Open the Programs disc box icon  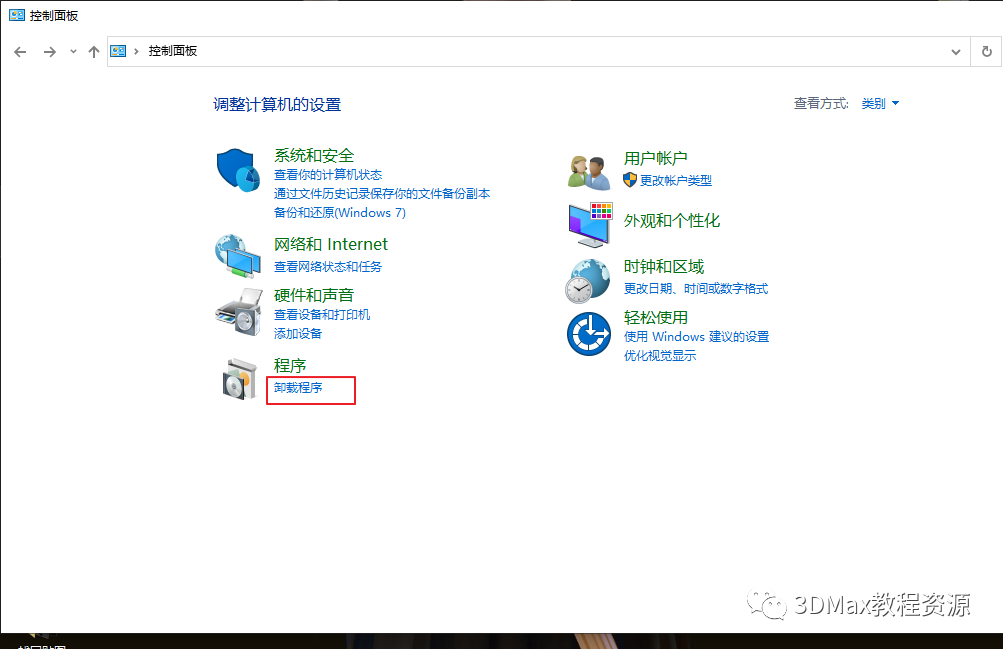click(239, 379)
